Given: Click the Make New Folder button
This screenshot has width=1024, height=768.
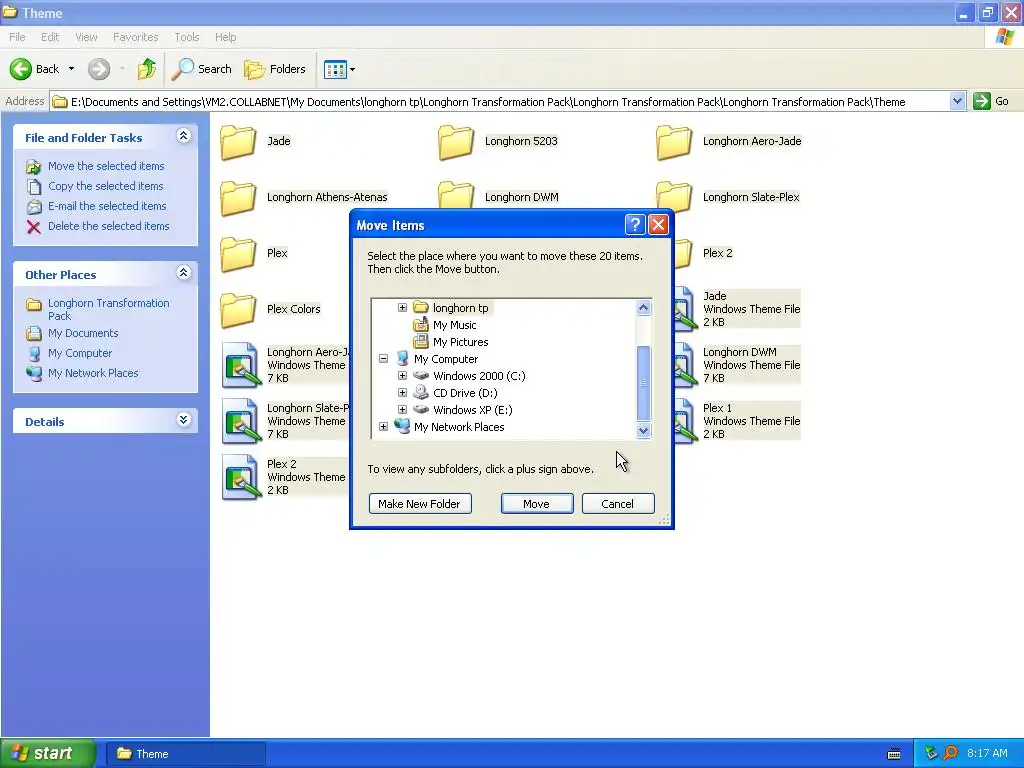Looking at the screenshot, I should 420,504.
